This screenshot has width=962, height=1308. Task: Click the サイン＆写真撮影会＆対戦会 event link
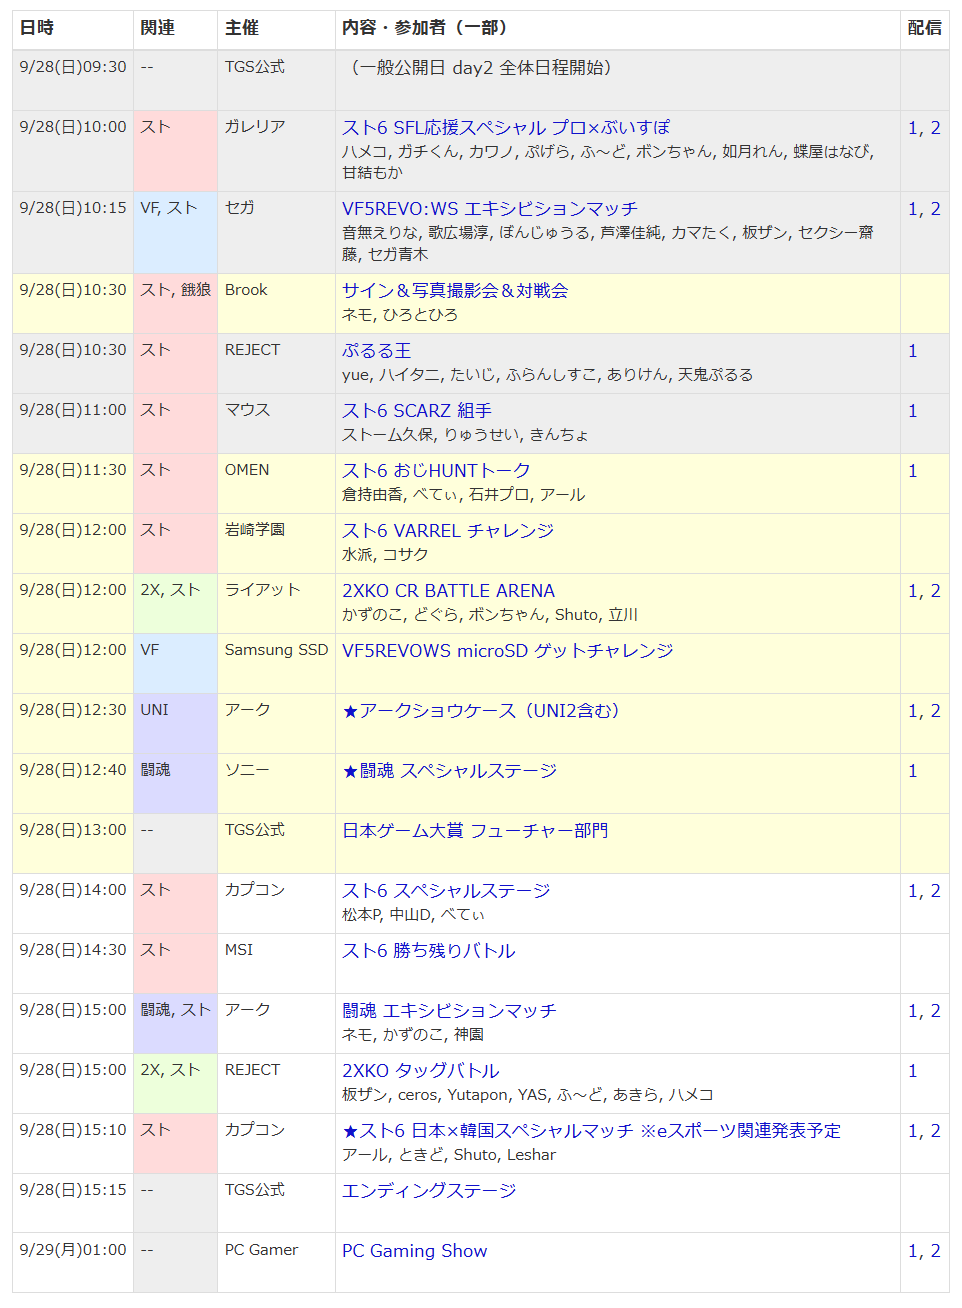coord(455,291)
